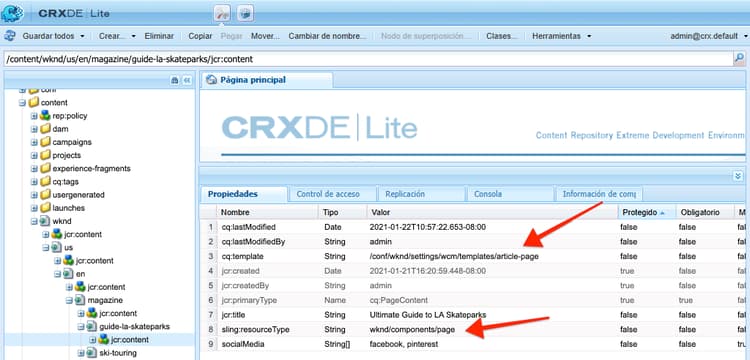Select the ski-touring page node icon
This screenshot has width=750, height=360.
click(x=91, y=353)
